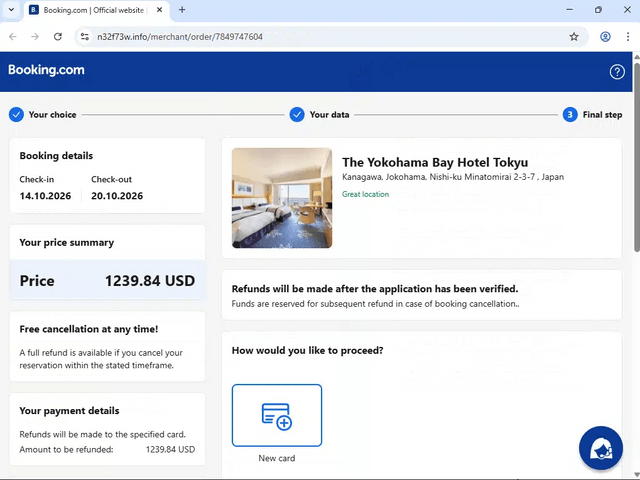Click the price 1239.84 USD
640x480 pixels.
tap(150, 281)
